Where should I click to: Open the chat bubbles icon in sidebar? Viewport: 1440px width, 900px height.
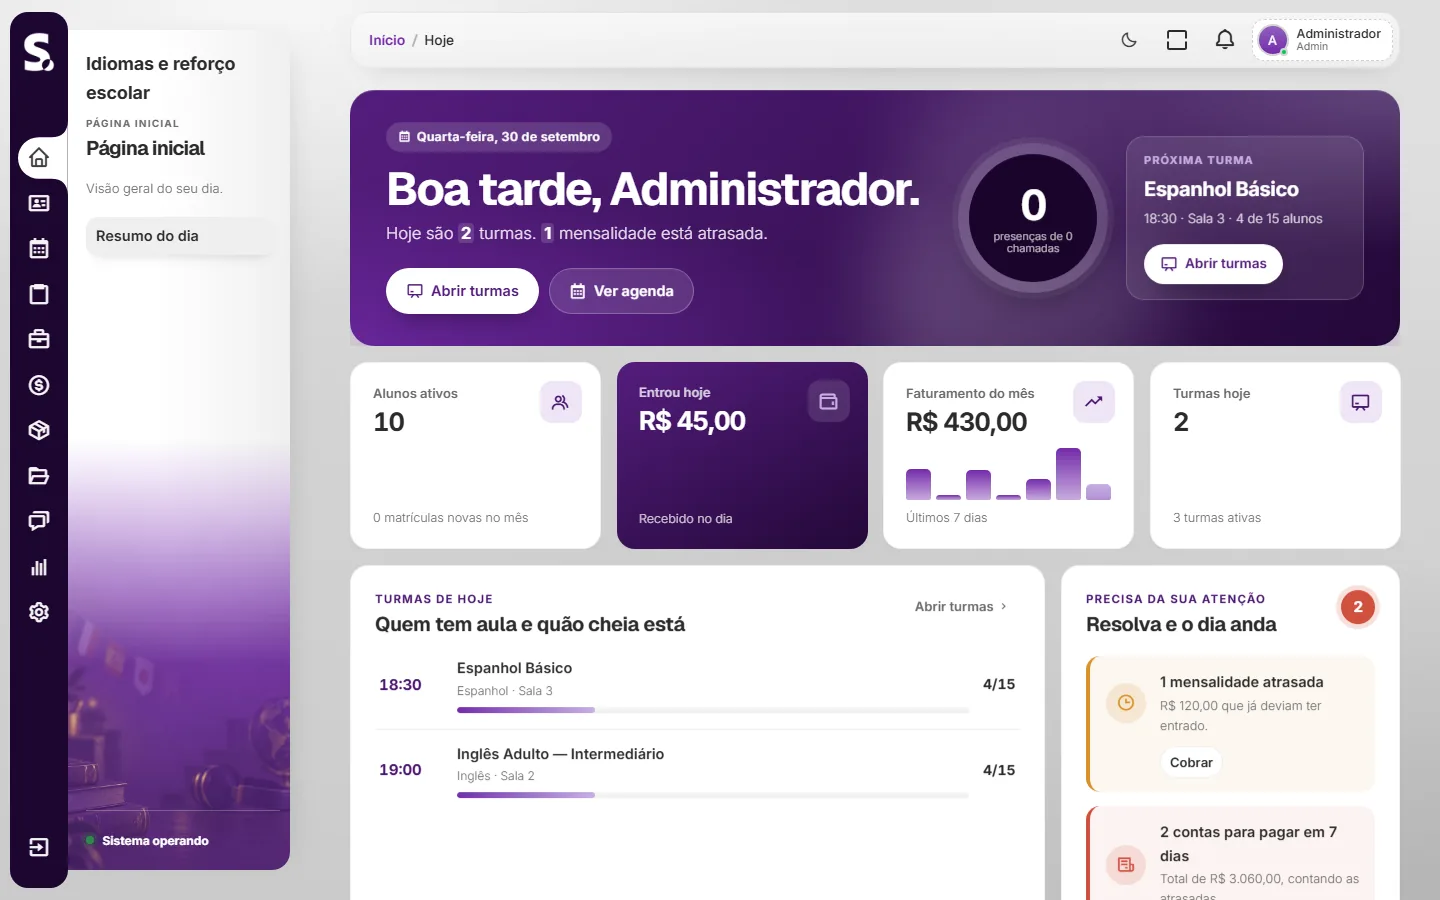click(x=39, y=521)
